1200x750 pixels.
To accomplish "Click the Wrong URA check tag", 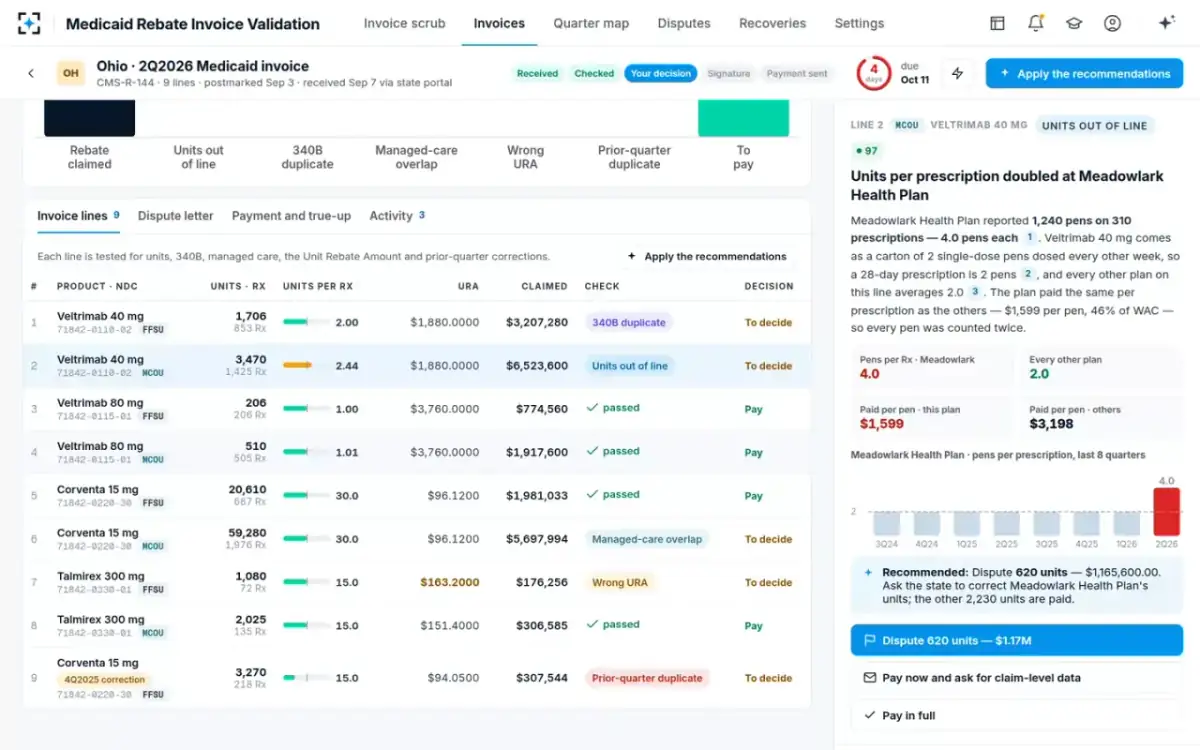I will 620,582.
